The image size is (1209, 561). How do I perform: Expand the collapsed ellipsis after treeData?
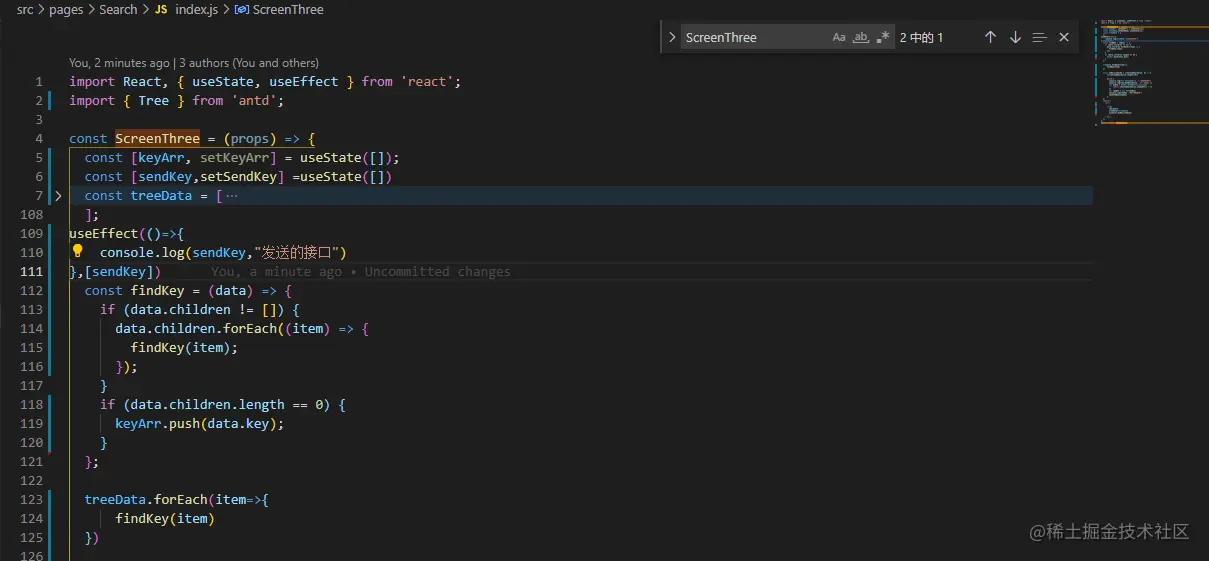232,196
